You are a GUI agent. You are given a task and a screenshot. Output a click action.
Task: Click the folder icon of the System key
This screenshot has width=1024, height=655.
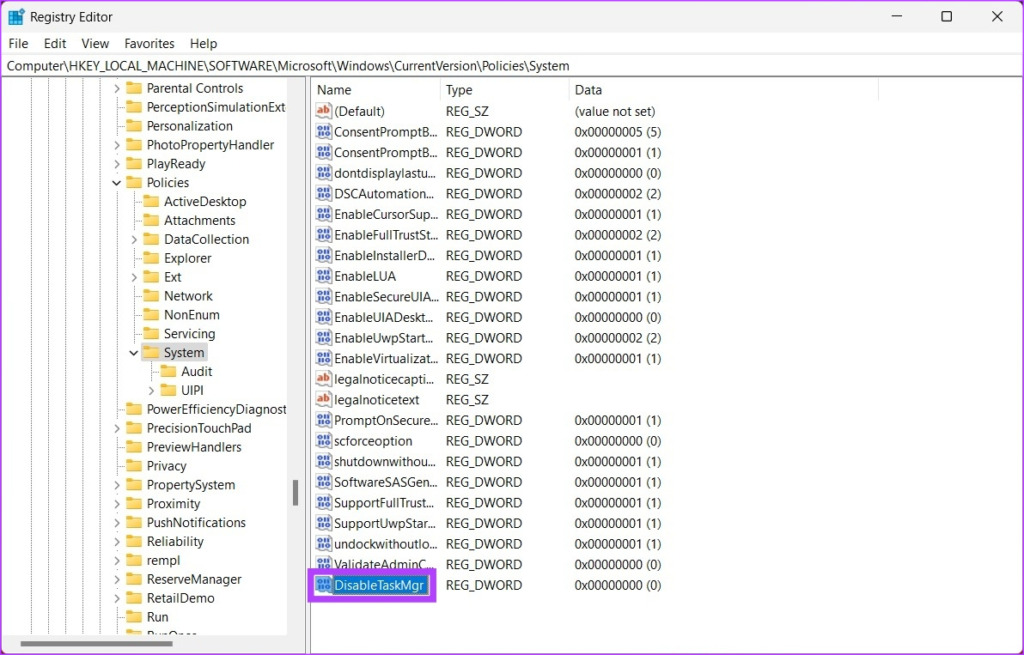pyautogui.click(x=151, y=353)
